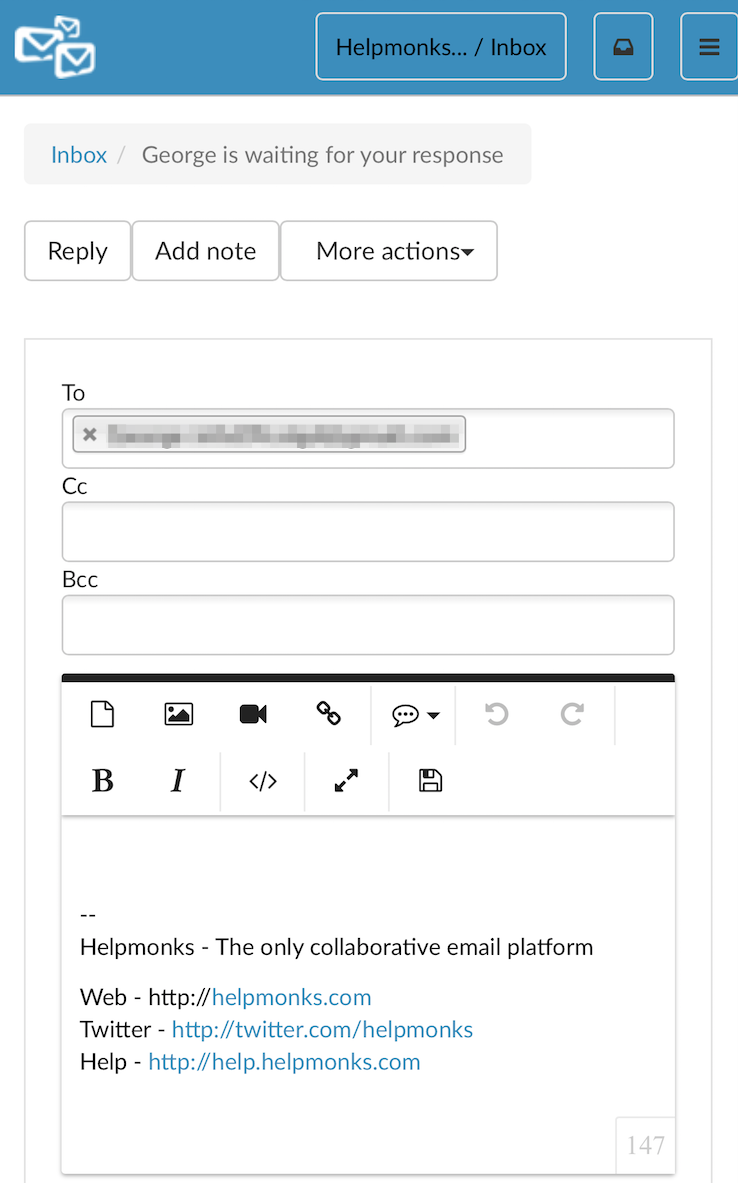Open the hamburger menu

tap(709, 47)
